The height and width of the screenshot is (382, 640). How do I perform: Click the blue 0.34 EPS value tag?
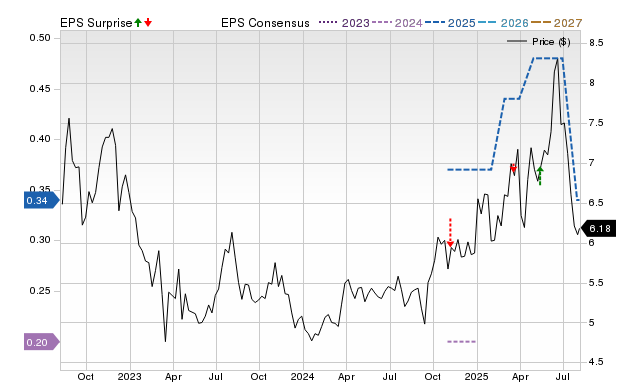click(x=42, y=200)
